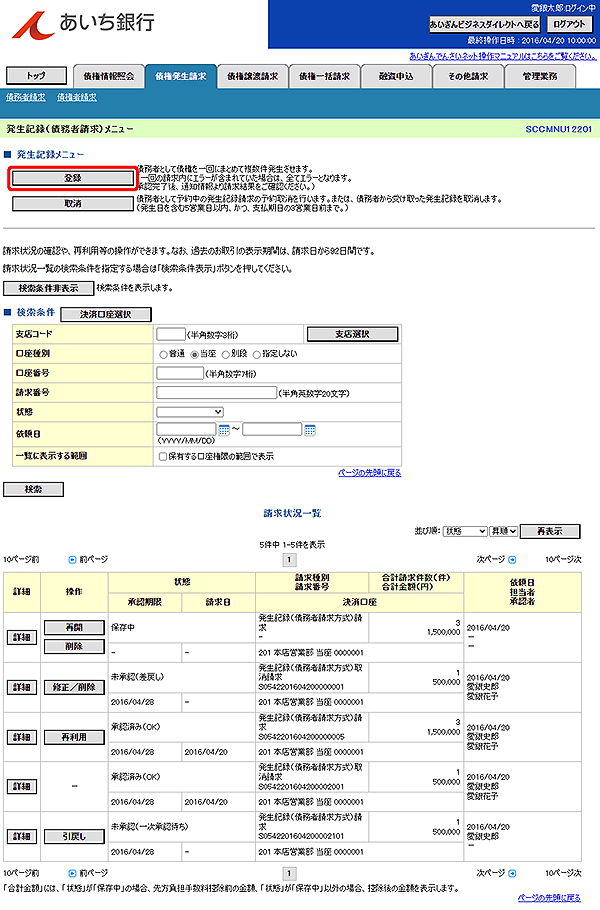Image resolution: width=600 pixels, height=910 pixels.
Task: Switch to the 債権発生請求 tab
Action: click(180, 76)
